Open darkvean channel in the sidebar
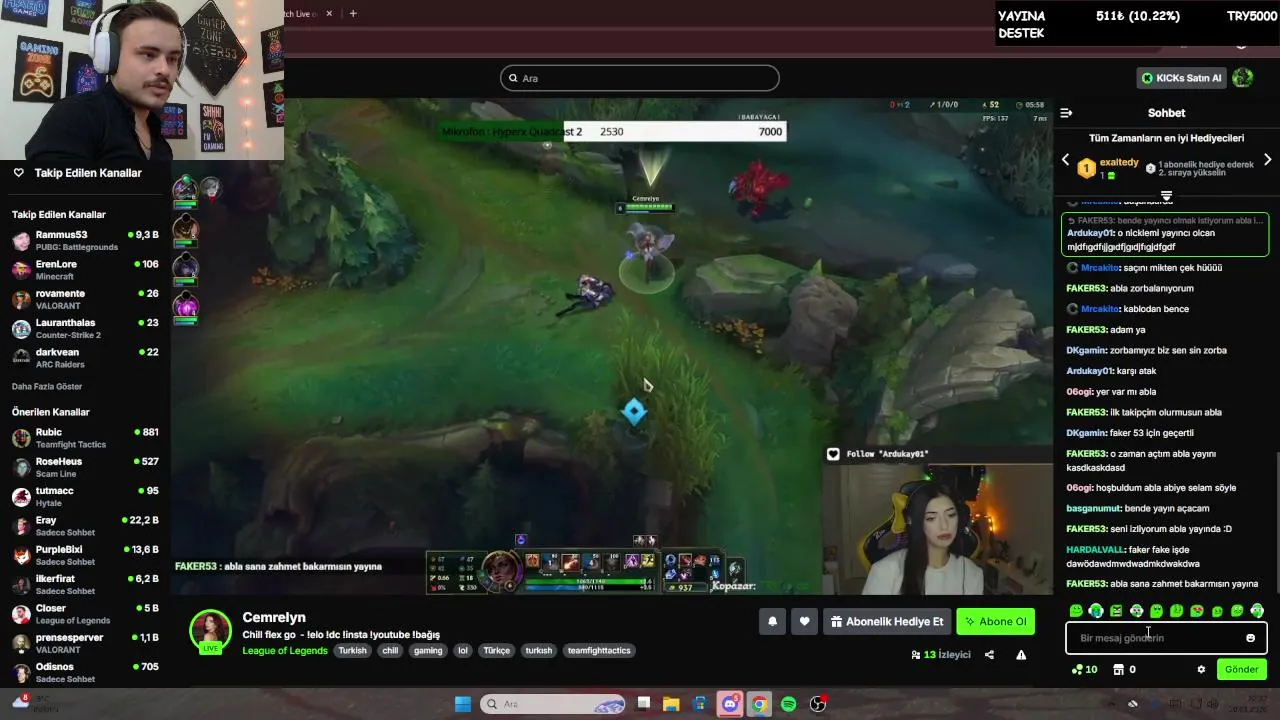The image size is (1280, 720). [x=85, y=358]
